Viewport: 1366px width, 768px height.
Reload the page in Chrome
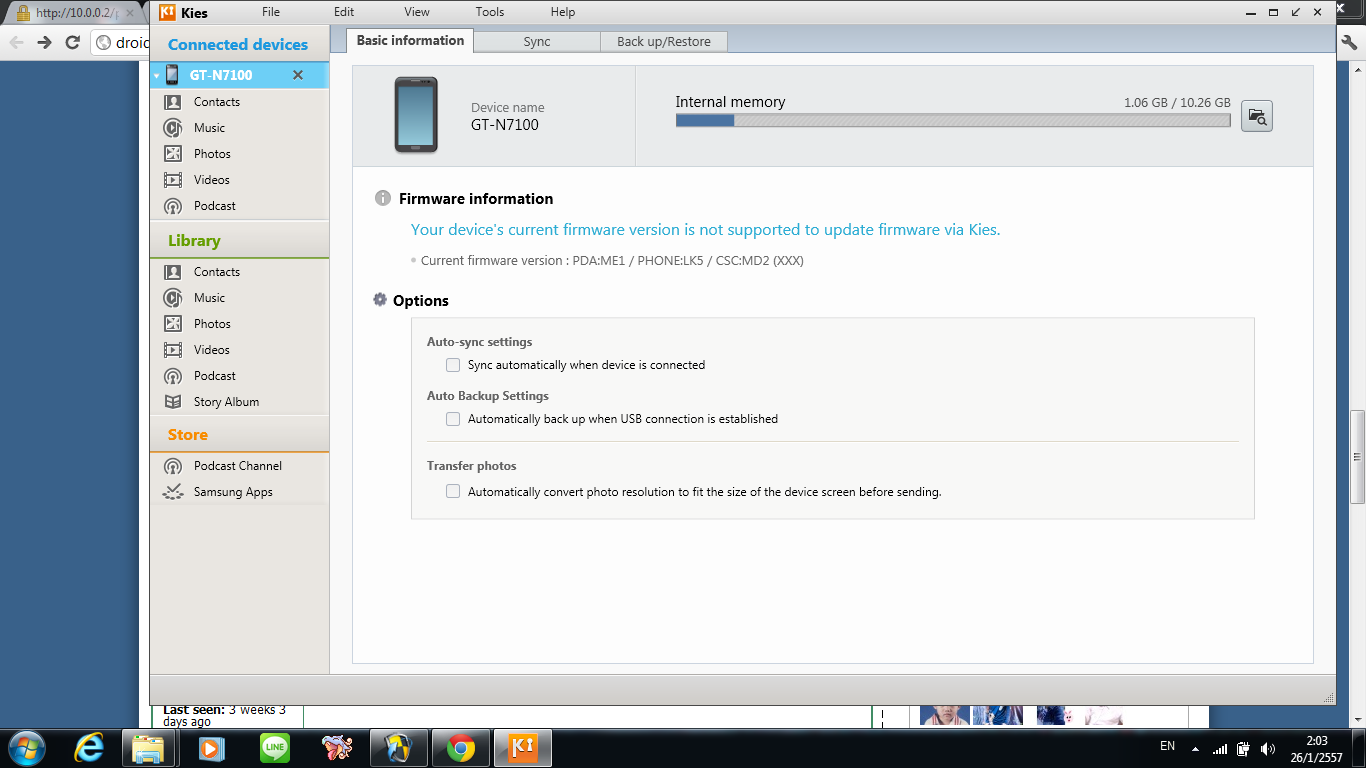[72, 42]
